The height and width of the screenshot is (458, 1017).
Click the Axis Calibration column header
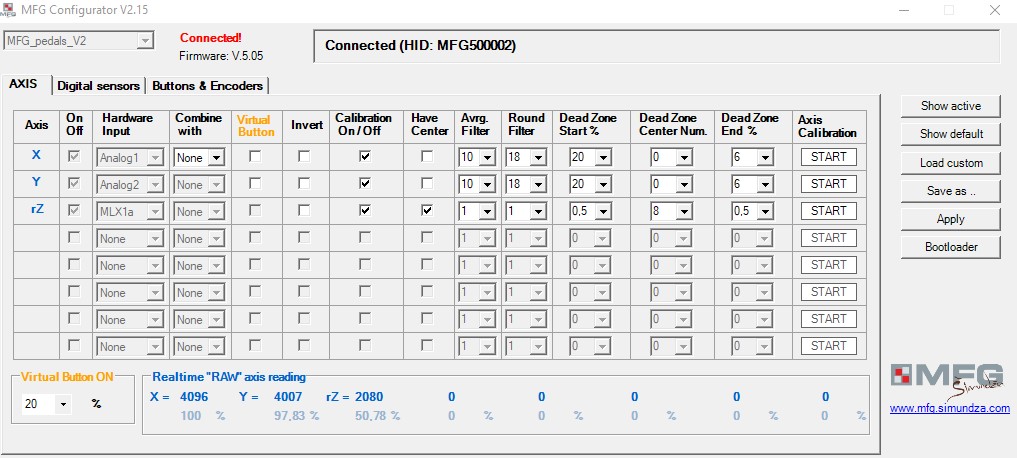click(x=828, y=127)
